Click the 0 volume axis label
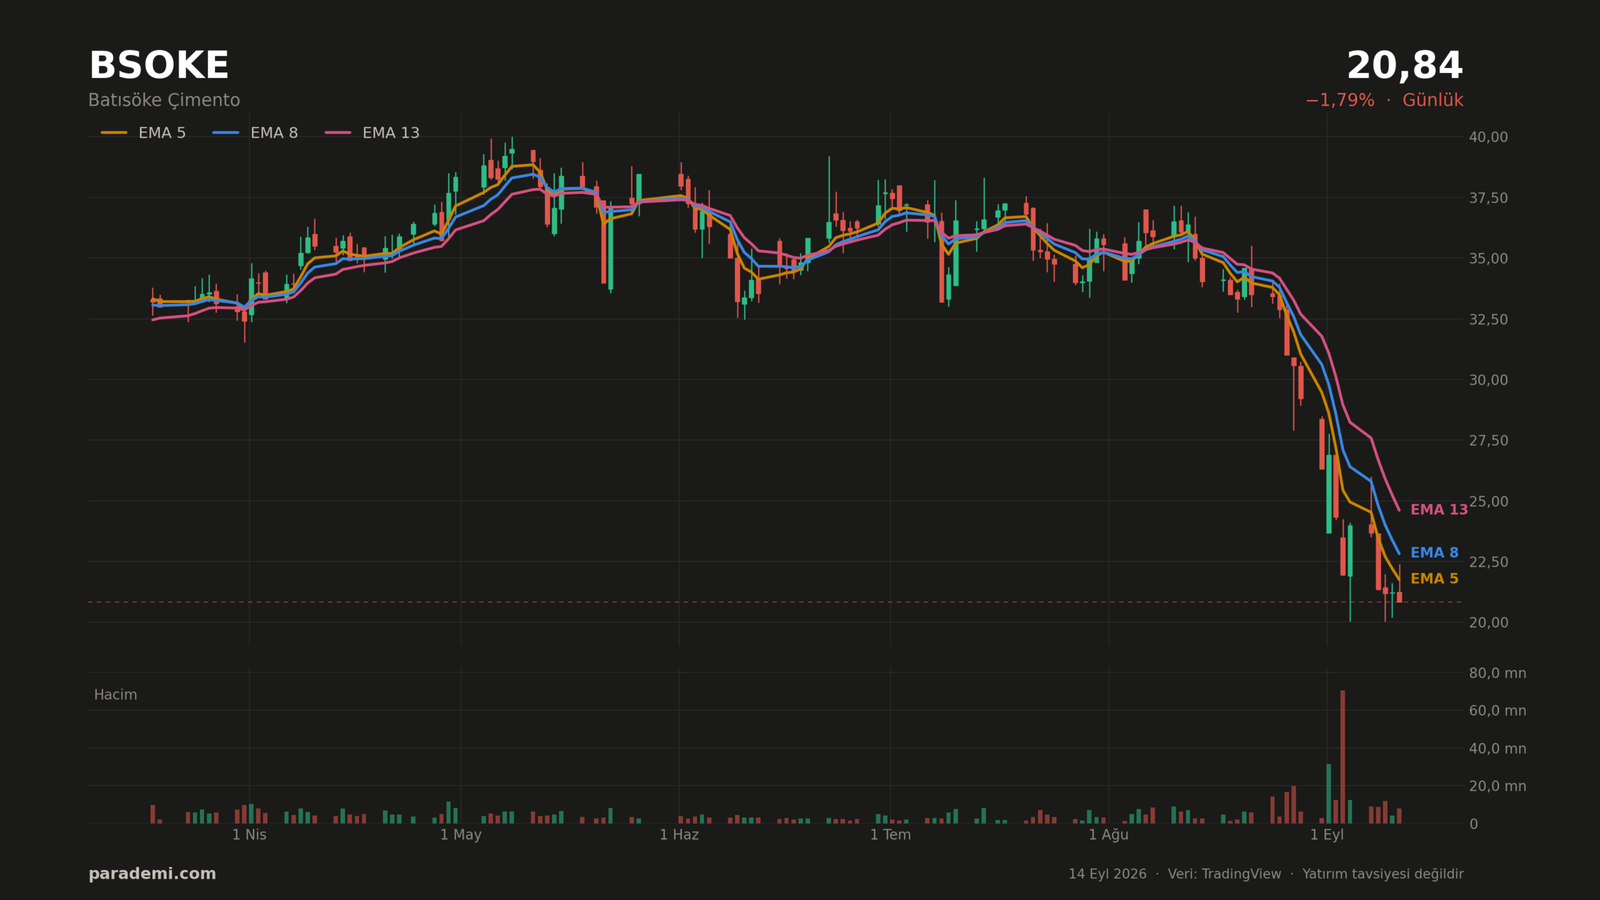1600x900 pixels. (x=1474, y=824)
